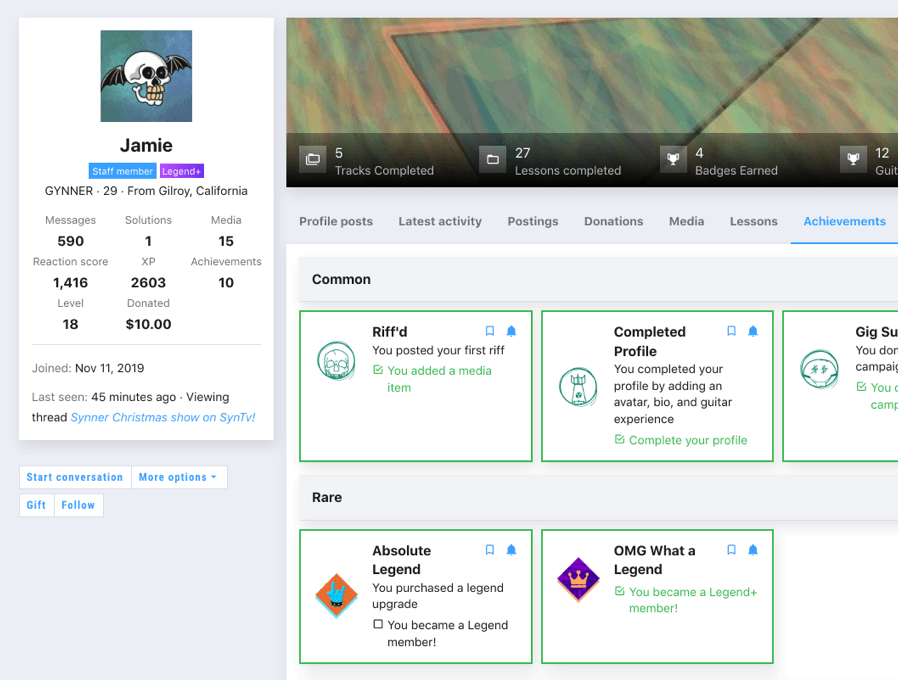Select the Riff'd achievement badge icon
Viewport: 906px width, 680px height.
click(336, 362)
